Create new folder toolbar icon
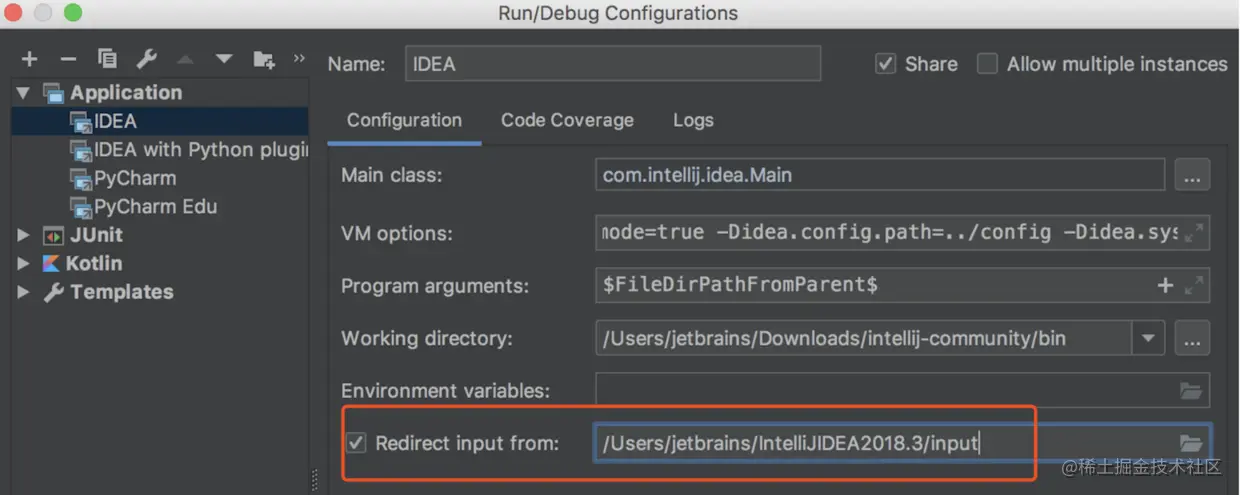This screenshot has height=495, width=1240. click(264, 60)
